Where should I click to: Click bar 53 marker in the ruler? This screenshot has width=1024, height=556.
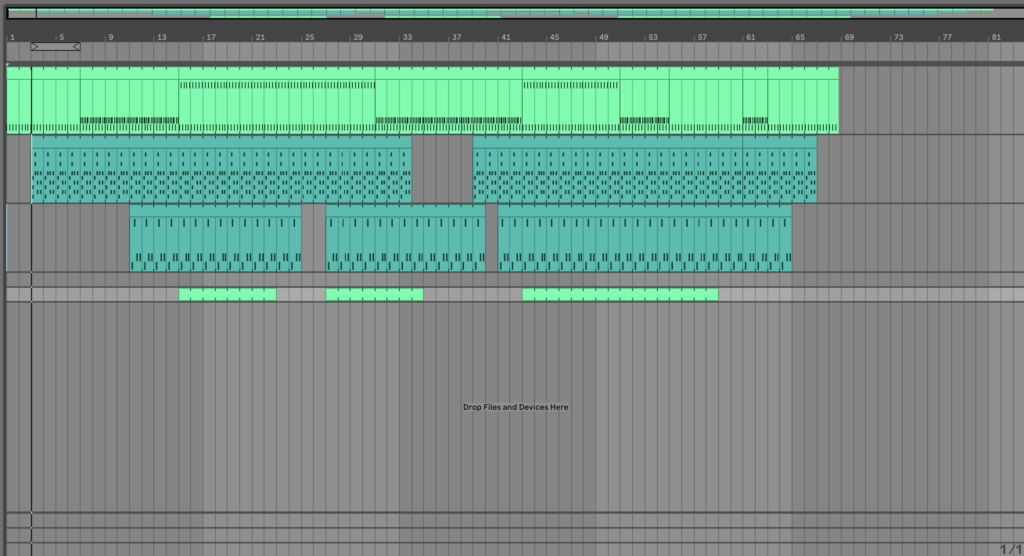pos(652,37)
